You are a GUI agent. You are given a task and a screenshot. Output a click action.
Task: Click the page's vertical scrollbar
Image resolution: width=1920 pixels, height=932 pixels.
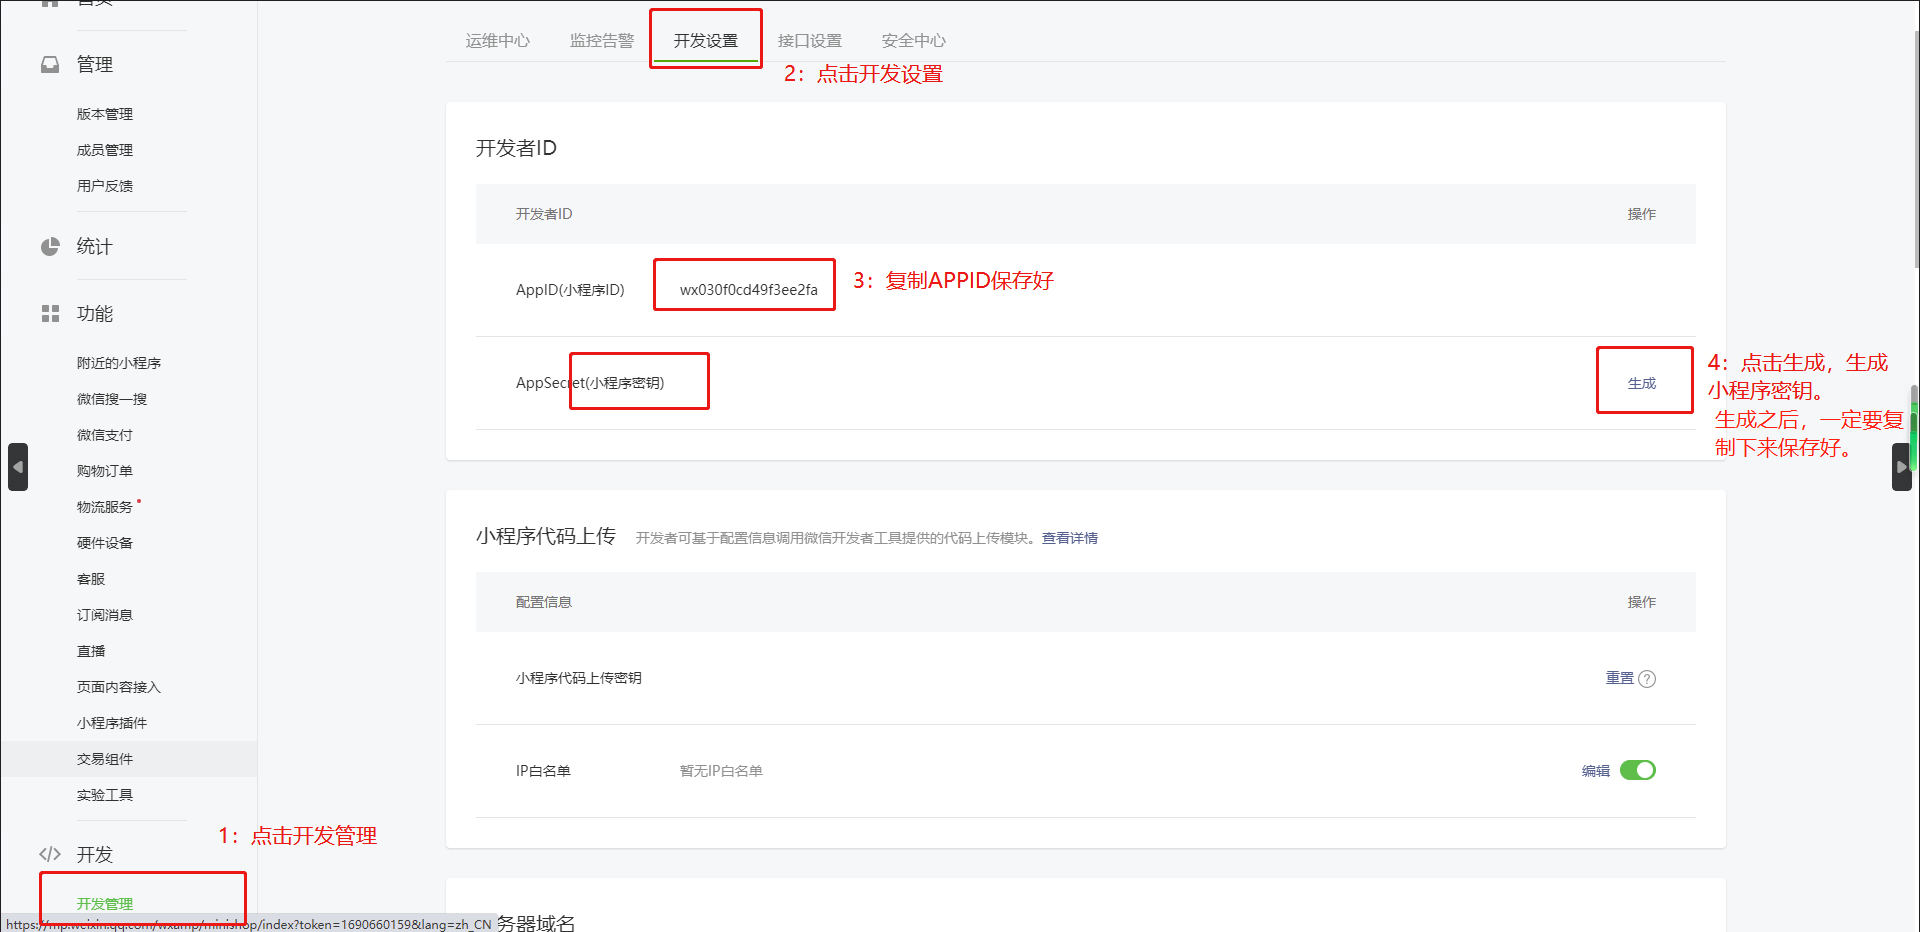point(1914,150)
